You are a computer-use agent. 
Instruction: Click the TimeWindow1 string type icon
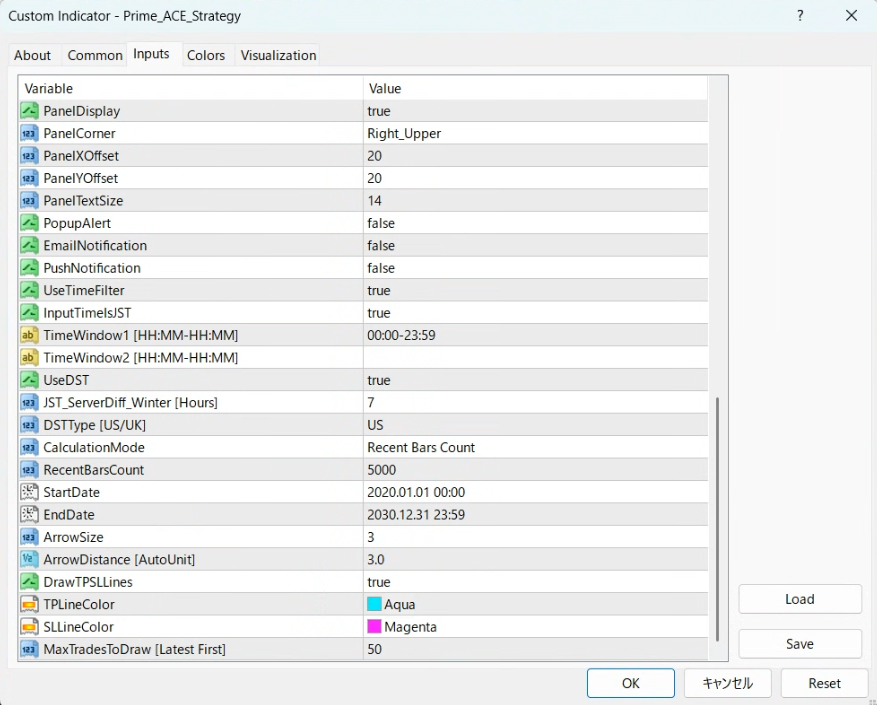(x=29, y=335)
